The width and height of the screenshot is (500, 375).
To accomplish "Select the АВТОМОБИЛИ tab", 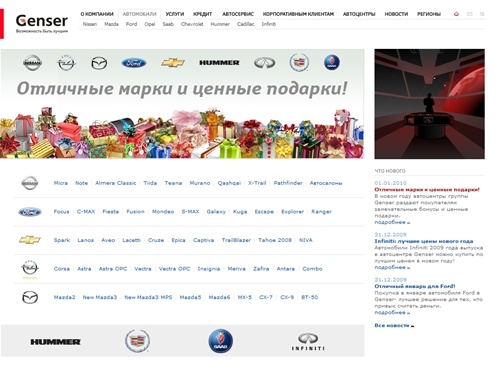I will tap(139, 14).
